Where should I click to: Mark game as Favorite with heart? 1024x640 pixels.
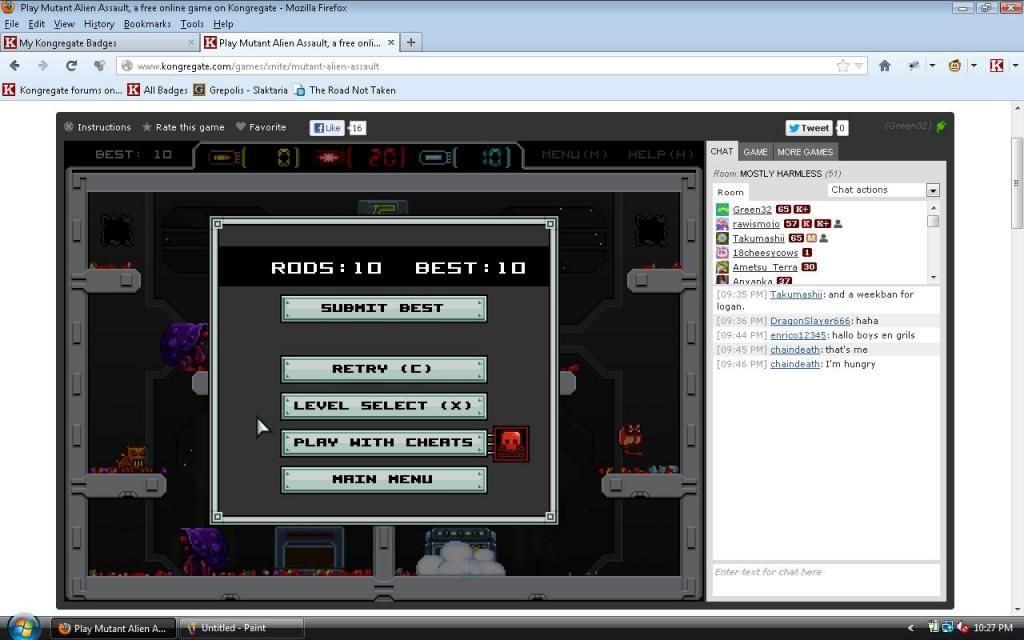261,127
